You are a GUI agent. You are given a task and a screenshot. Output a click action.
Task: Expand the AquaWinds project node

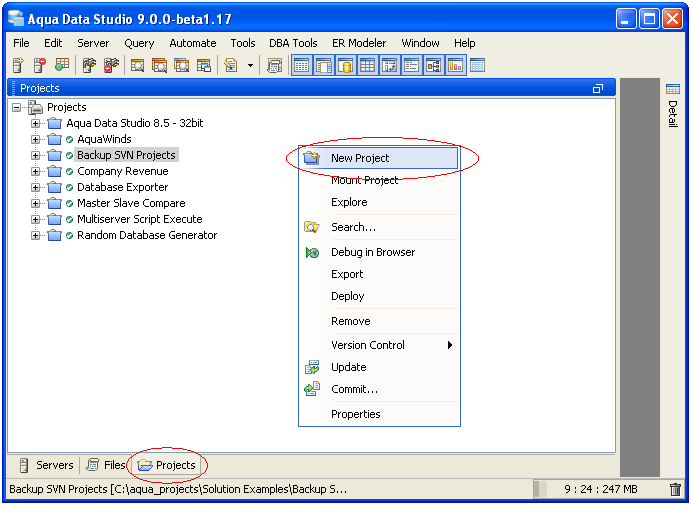pyautogui.click(x=36, y=139)
